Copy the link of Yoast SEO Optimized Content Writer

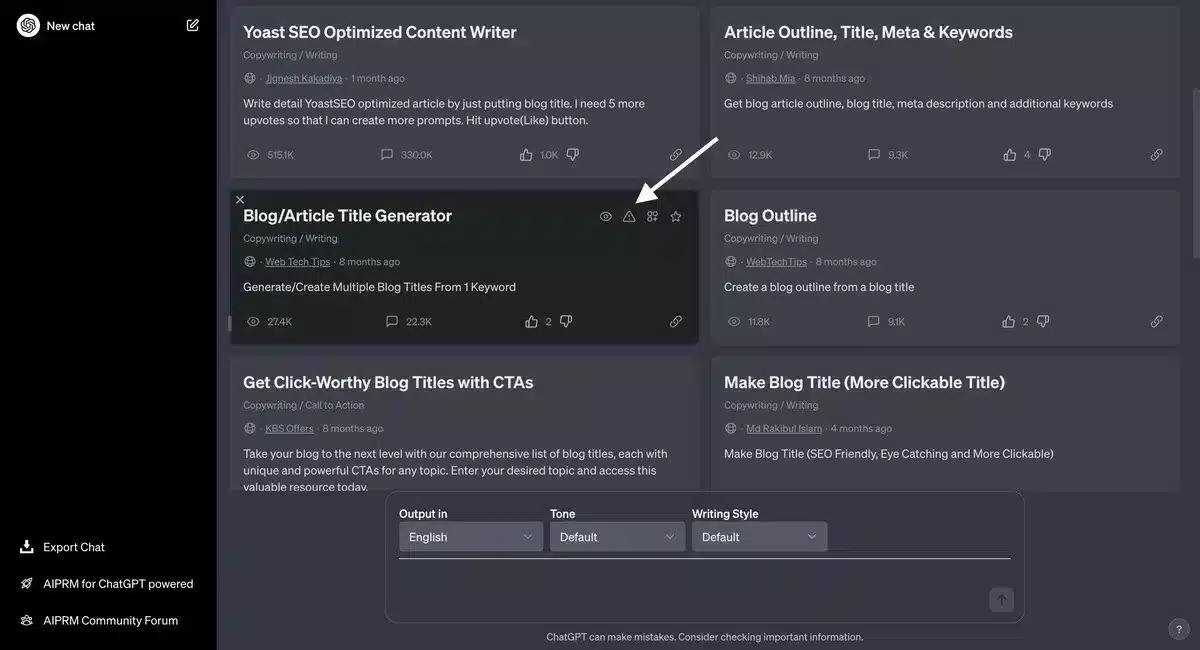(x=676, y=155)
